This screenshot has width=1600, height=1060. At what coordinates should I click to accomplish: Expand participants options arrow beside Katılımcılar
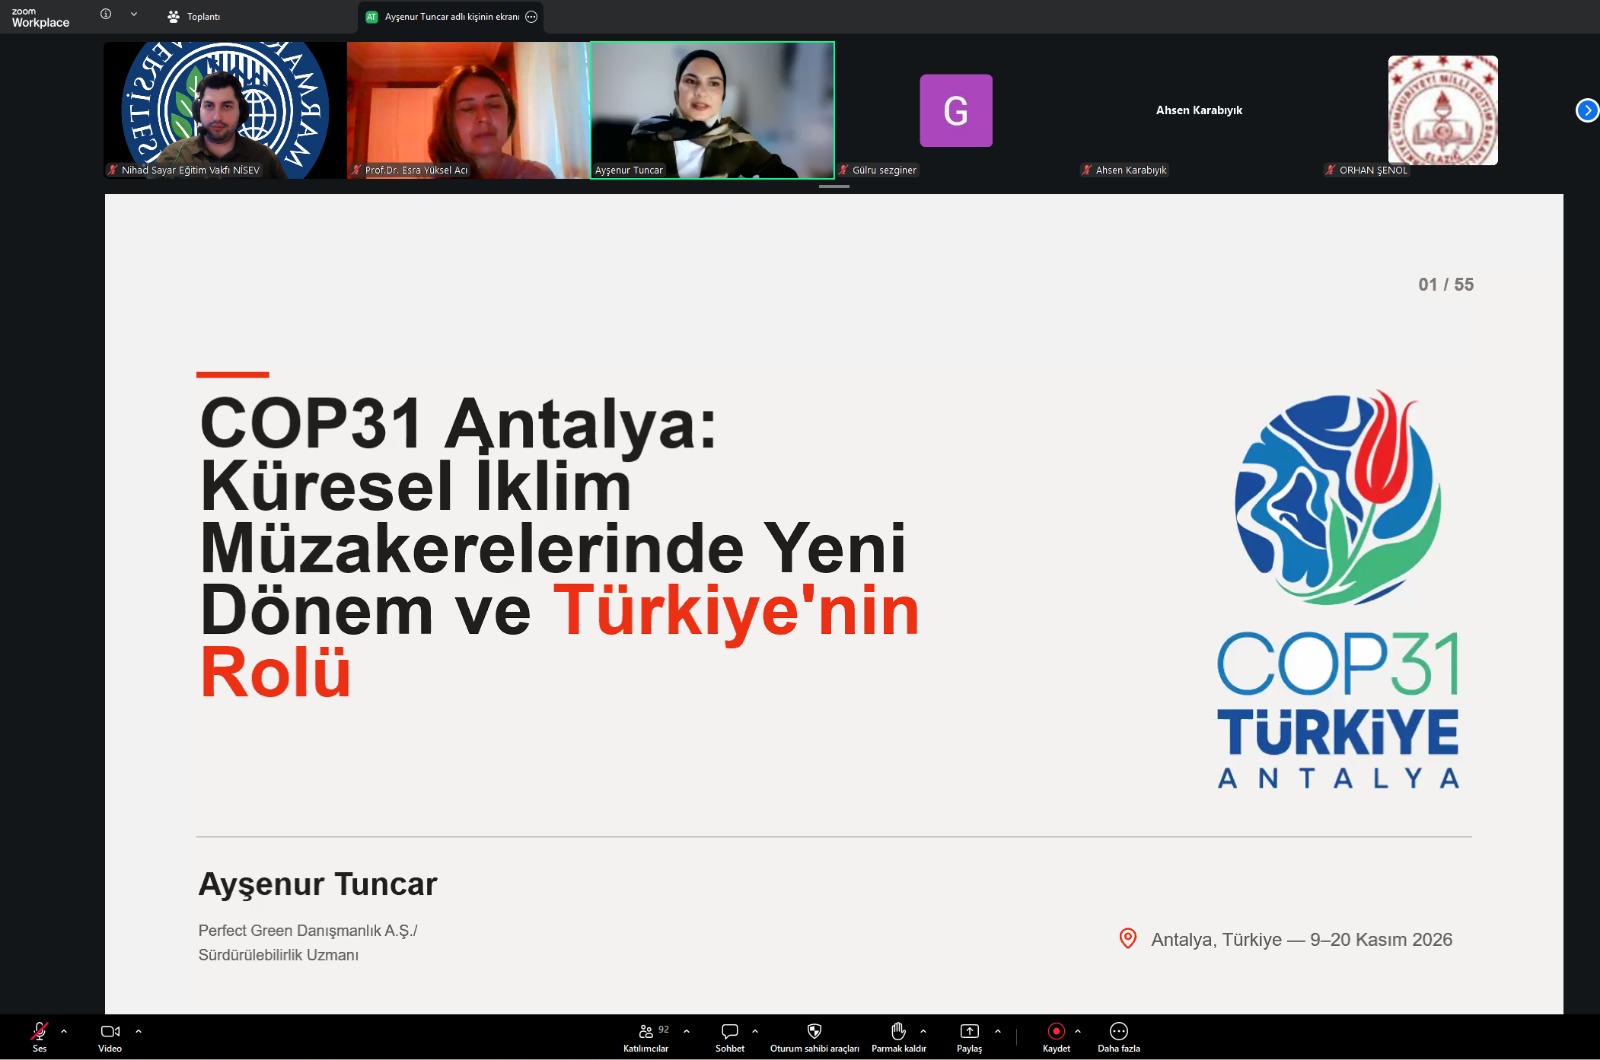[x=686, y=1031]
